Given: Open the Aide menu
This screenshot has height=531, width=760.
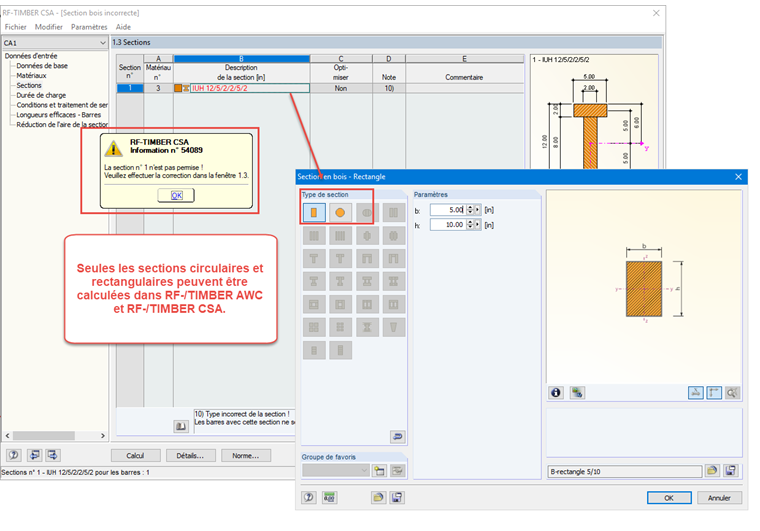Looking at the screenshot, I should click(123, 27).
